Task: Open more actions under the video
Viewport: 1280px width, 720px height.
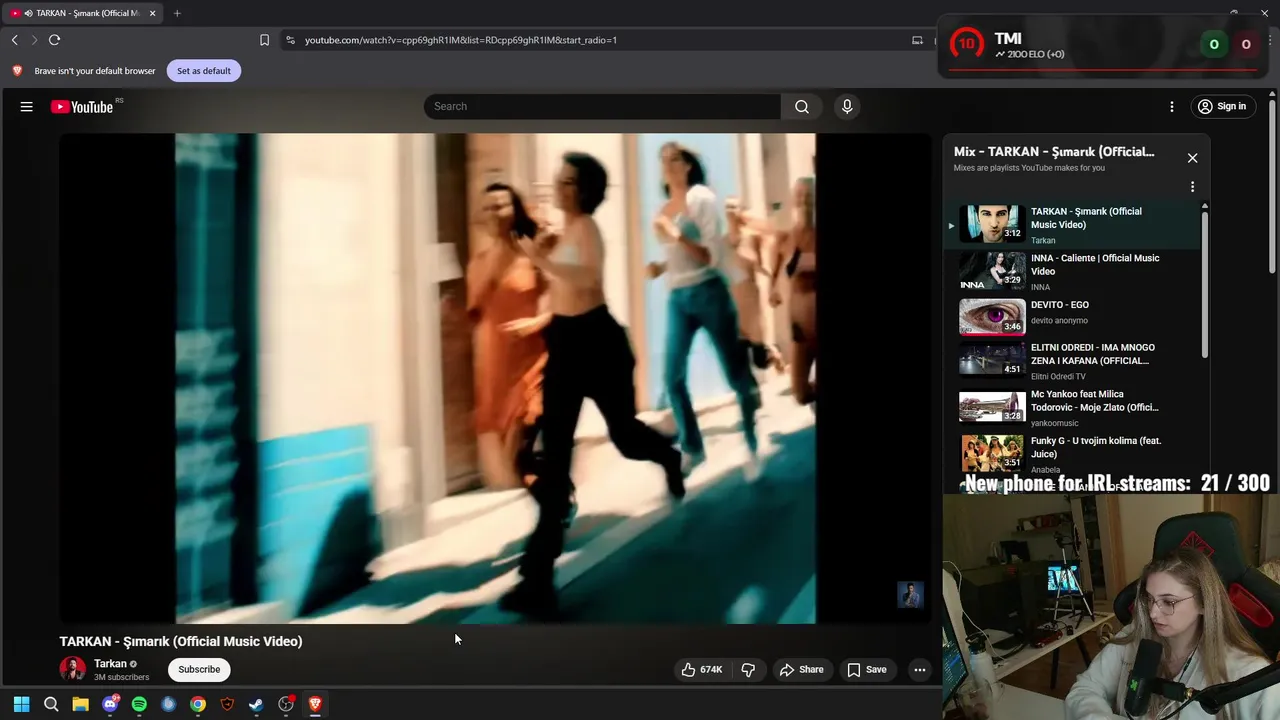Action: 919,669
